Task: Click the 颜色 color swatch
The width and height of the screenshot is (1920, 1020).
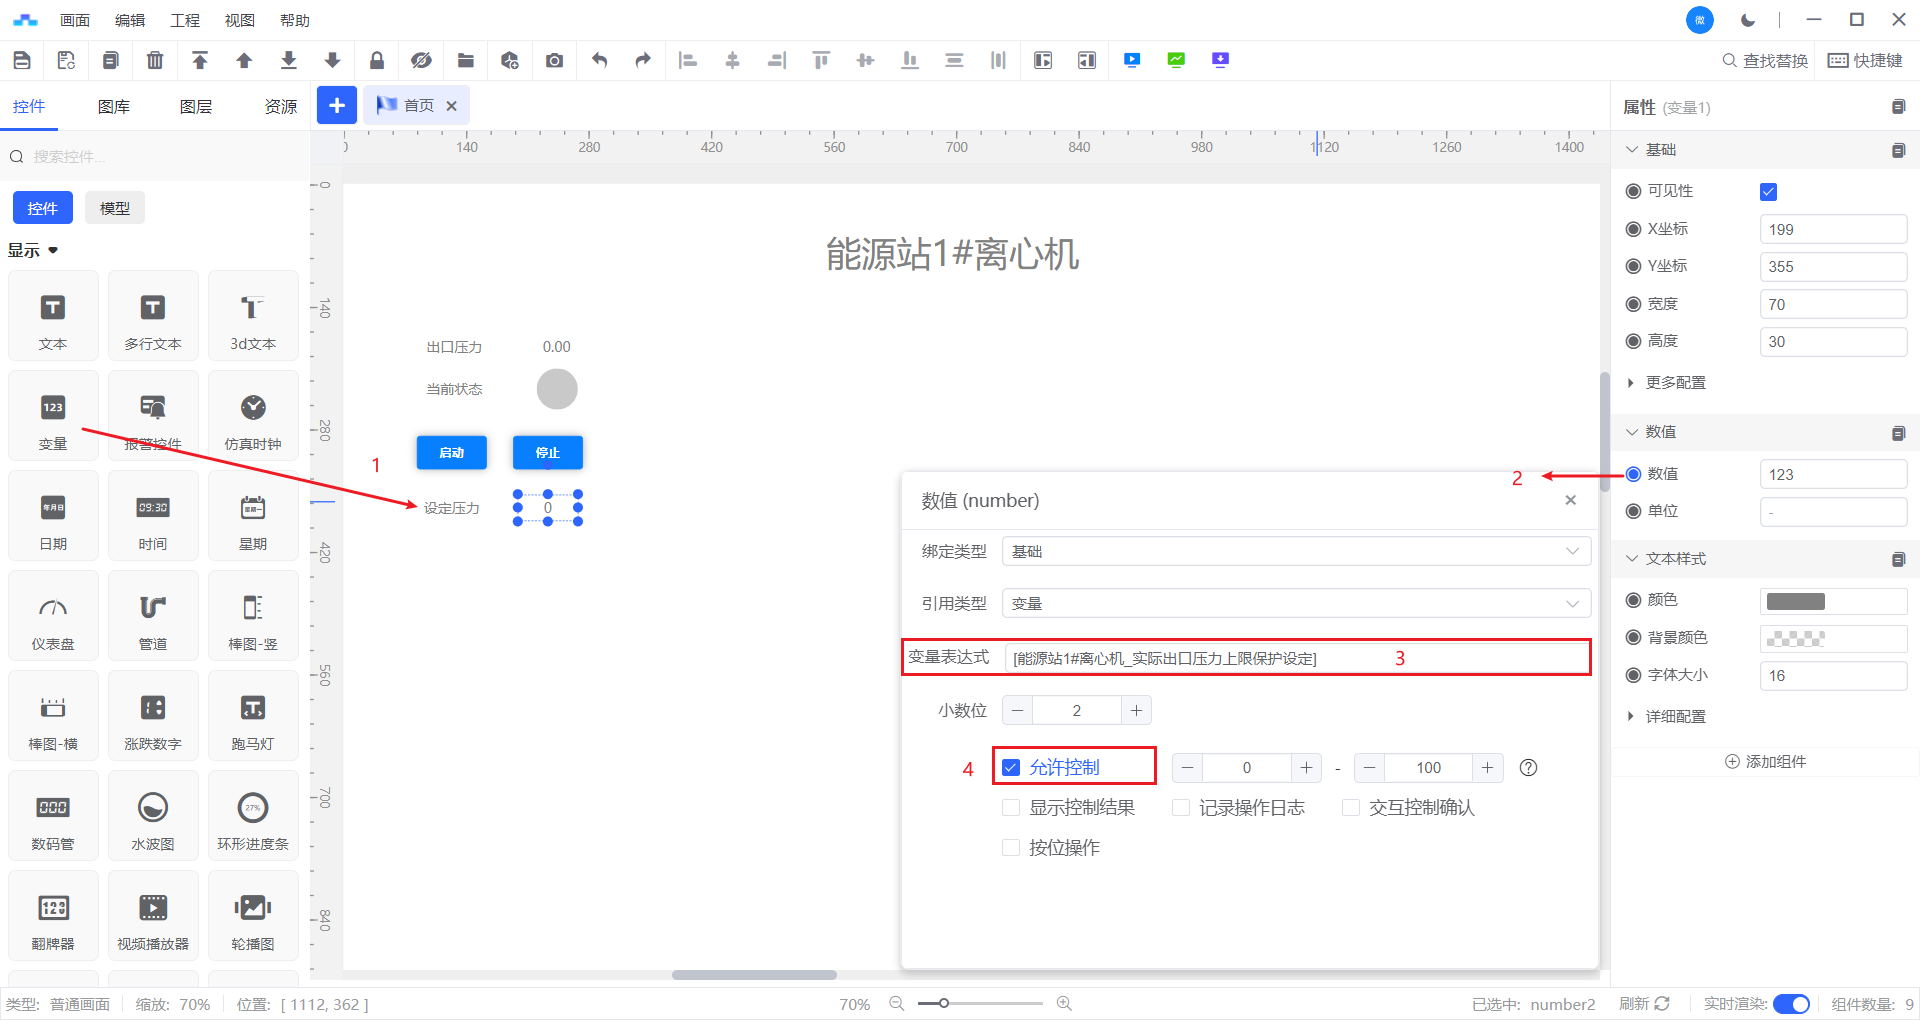Action: tap(1796, 601)
